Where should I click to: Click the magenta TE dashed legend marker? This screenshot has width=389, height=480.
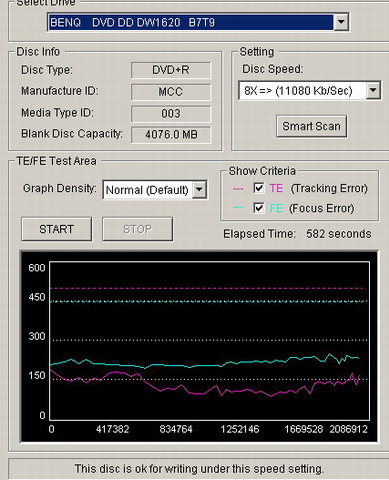click(x=238, y=189)
